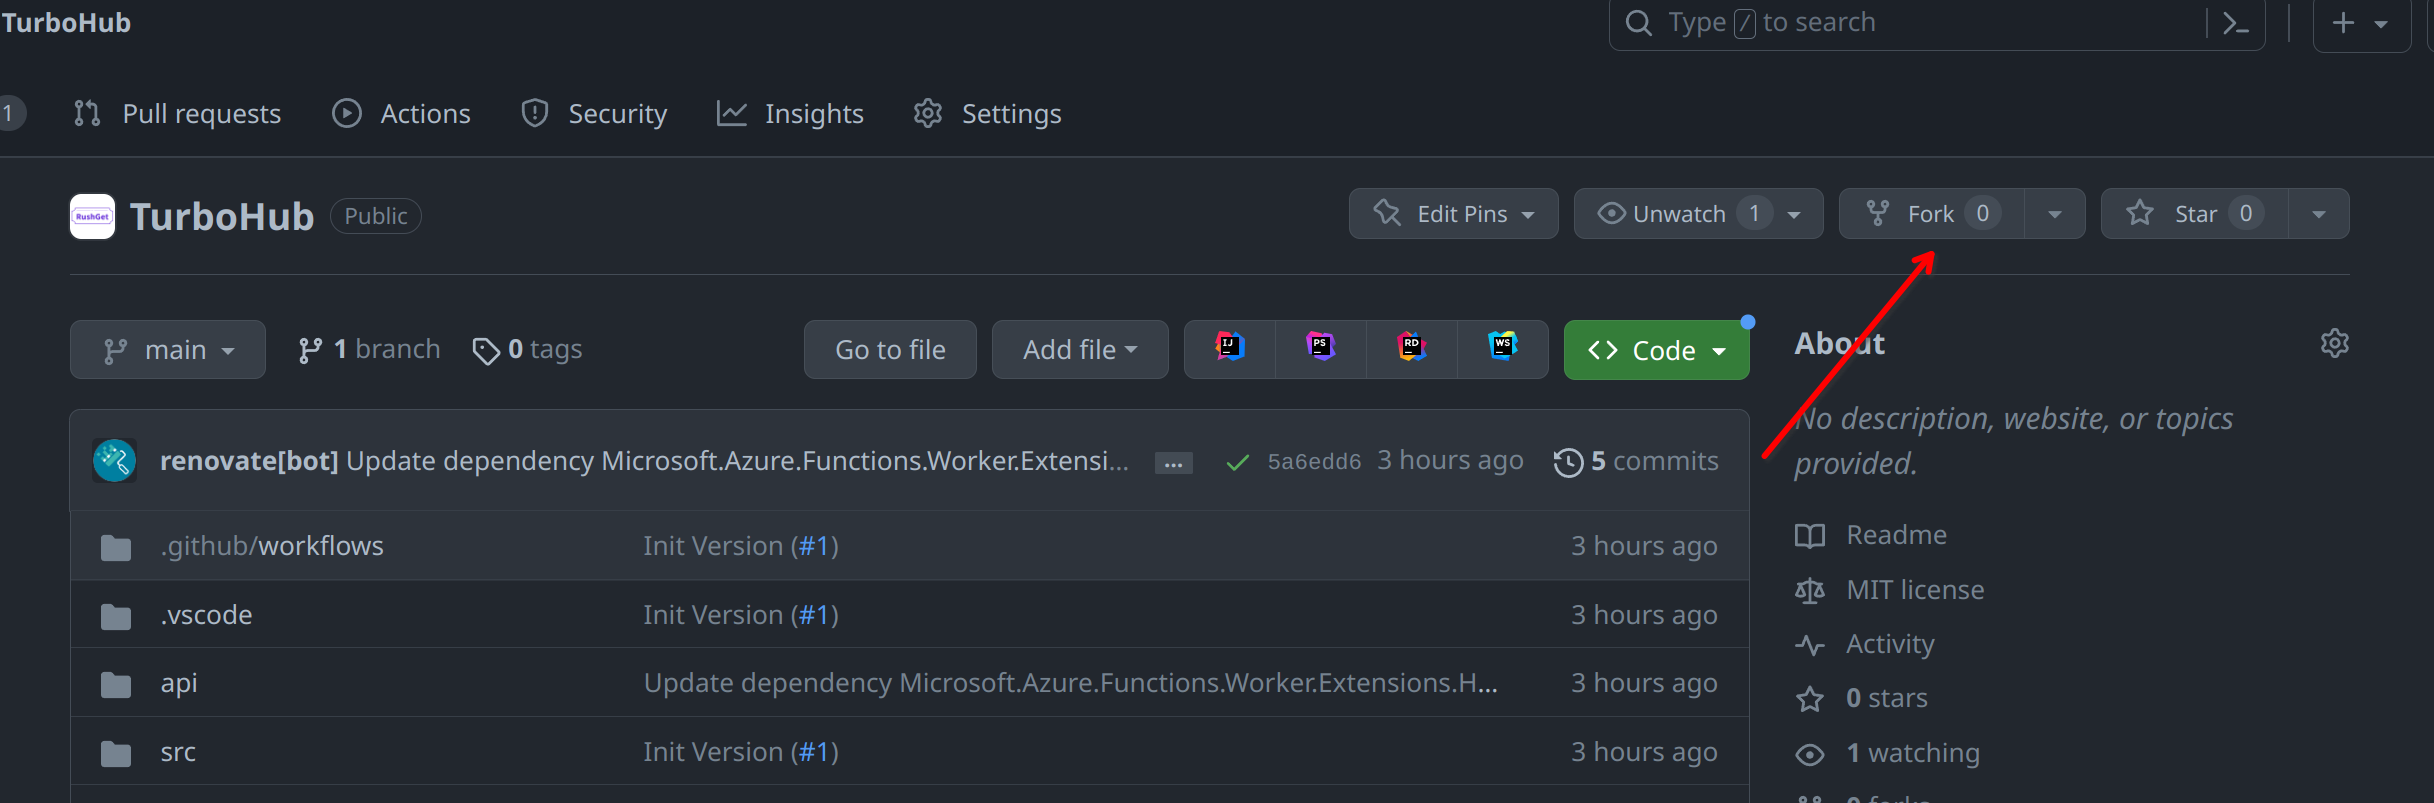The height and width of the screenshot is (803, 2434).
Task: Open the Security tab
Action: click(x=594, y=114)
